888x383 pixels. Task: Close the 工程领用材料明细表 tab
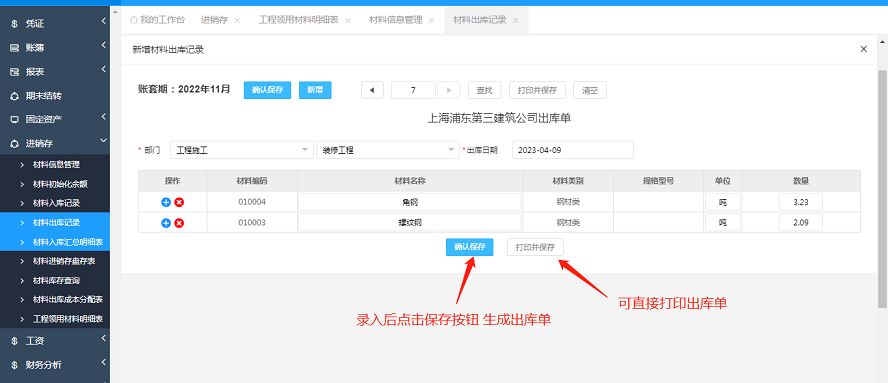348,20
